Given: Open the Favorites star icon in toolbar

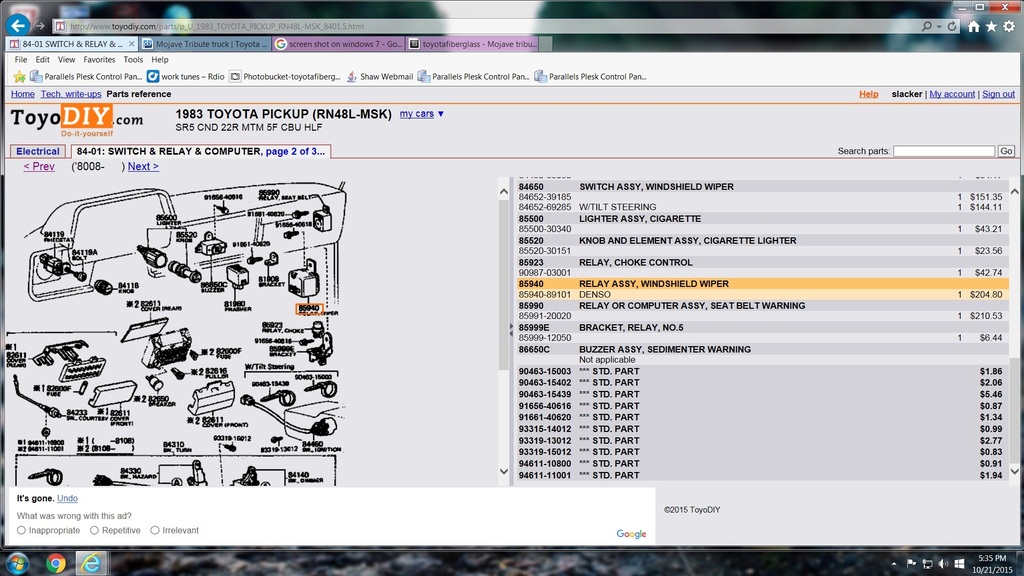Looking at the screenshot, I should pos(991,26).
